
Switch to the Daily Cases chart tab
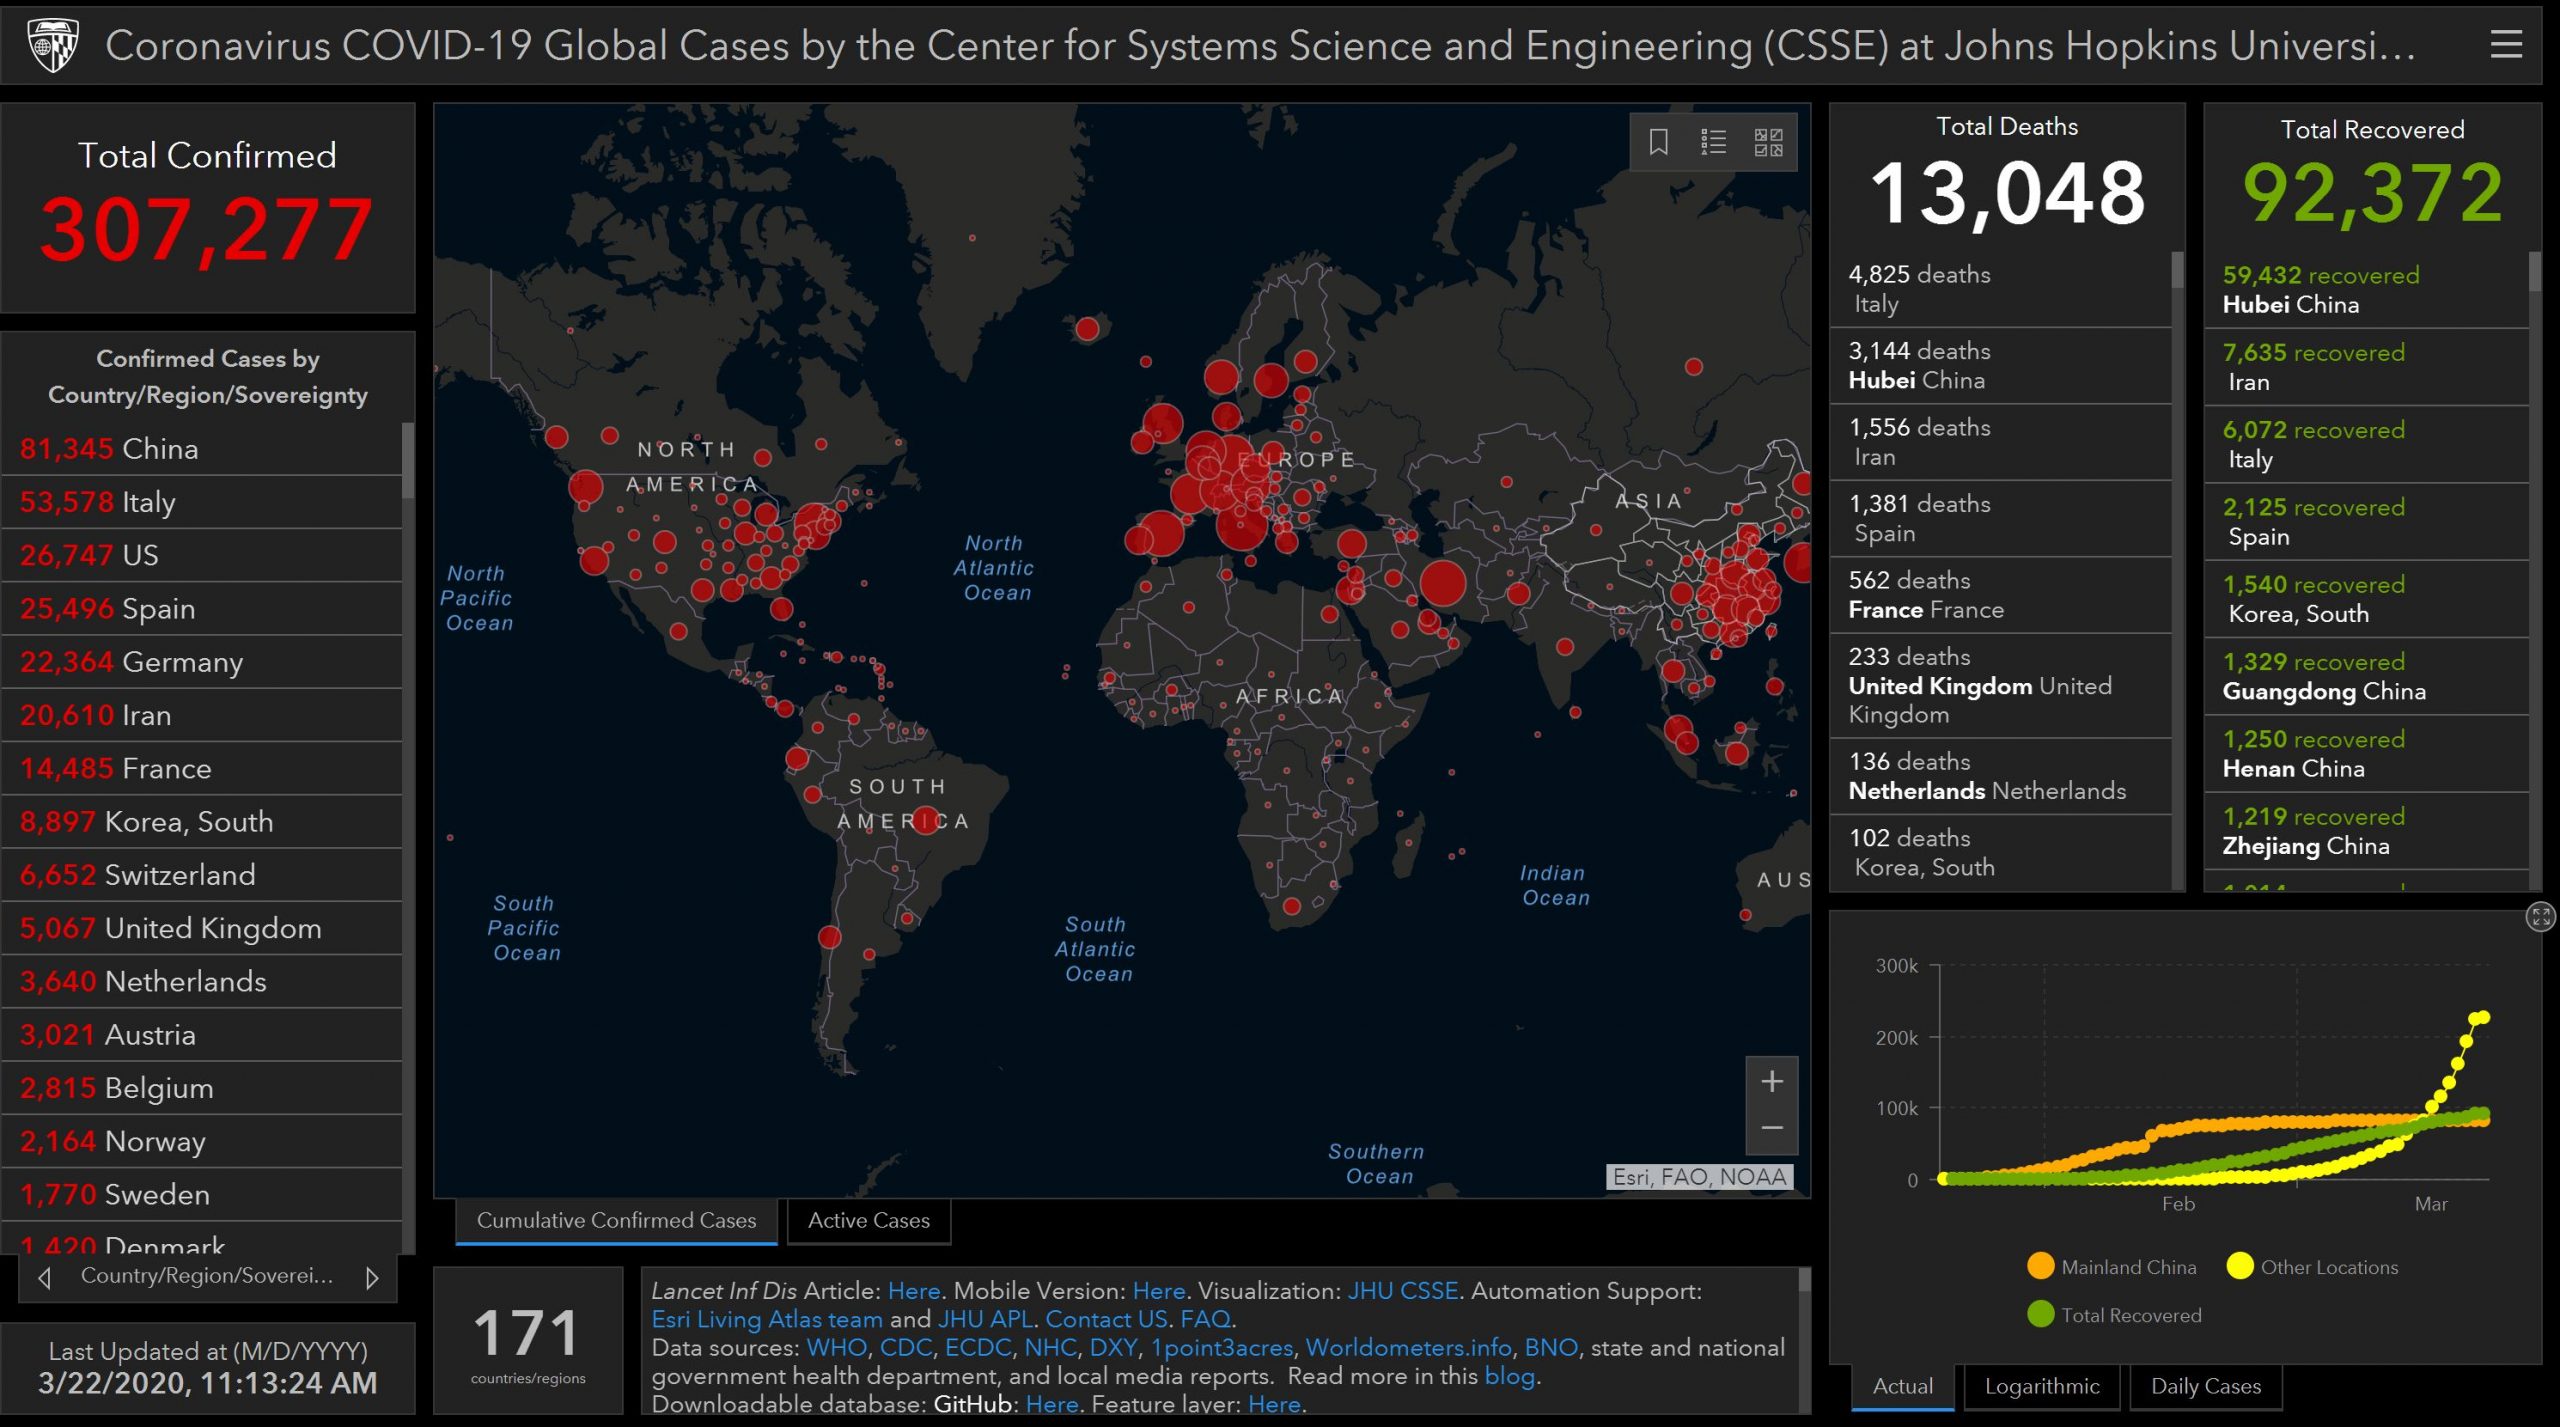click(2205, 1386)
